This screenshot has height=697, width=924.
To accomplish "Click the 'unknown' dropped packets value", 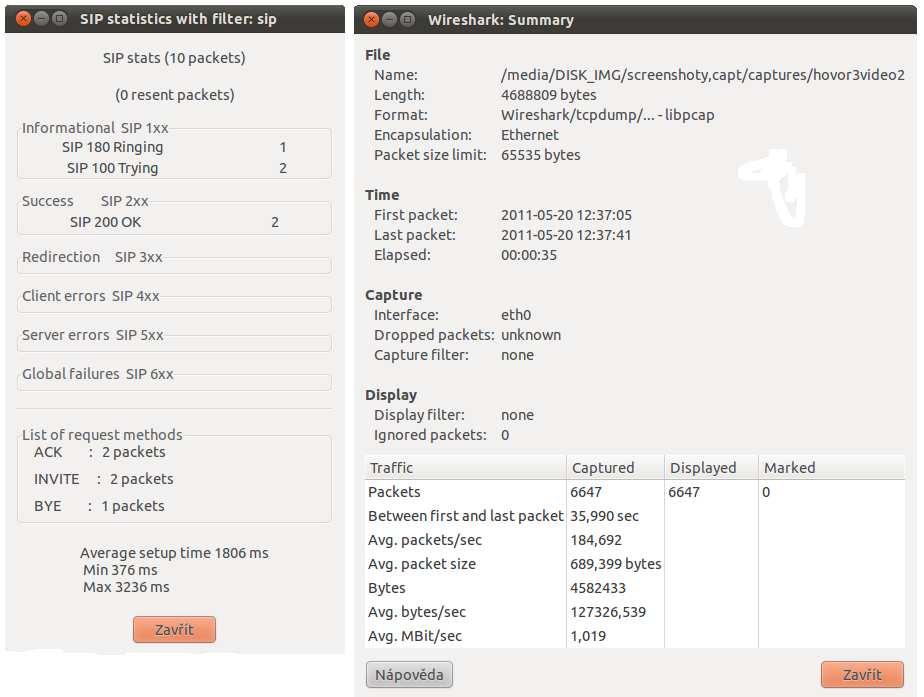I will click(x=531, y=335).
